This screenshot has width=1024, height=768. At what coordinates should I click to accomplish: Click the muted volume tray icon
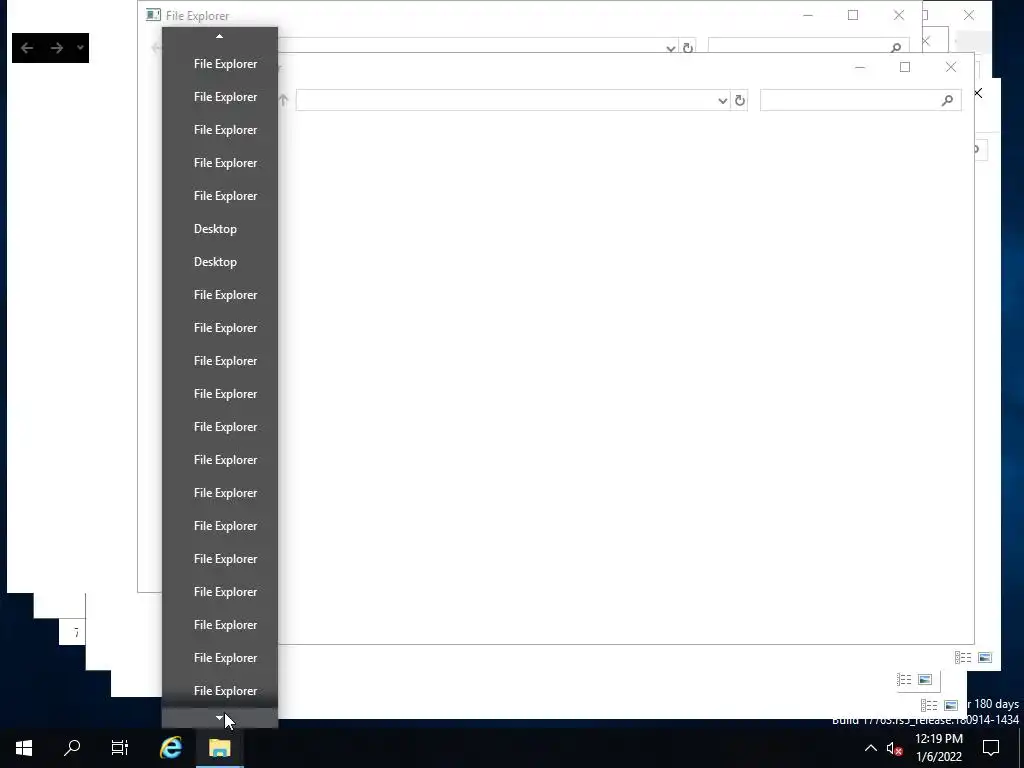pos(895,748)
